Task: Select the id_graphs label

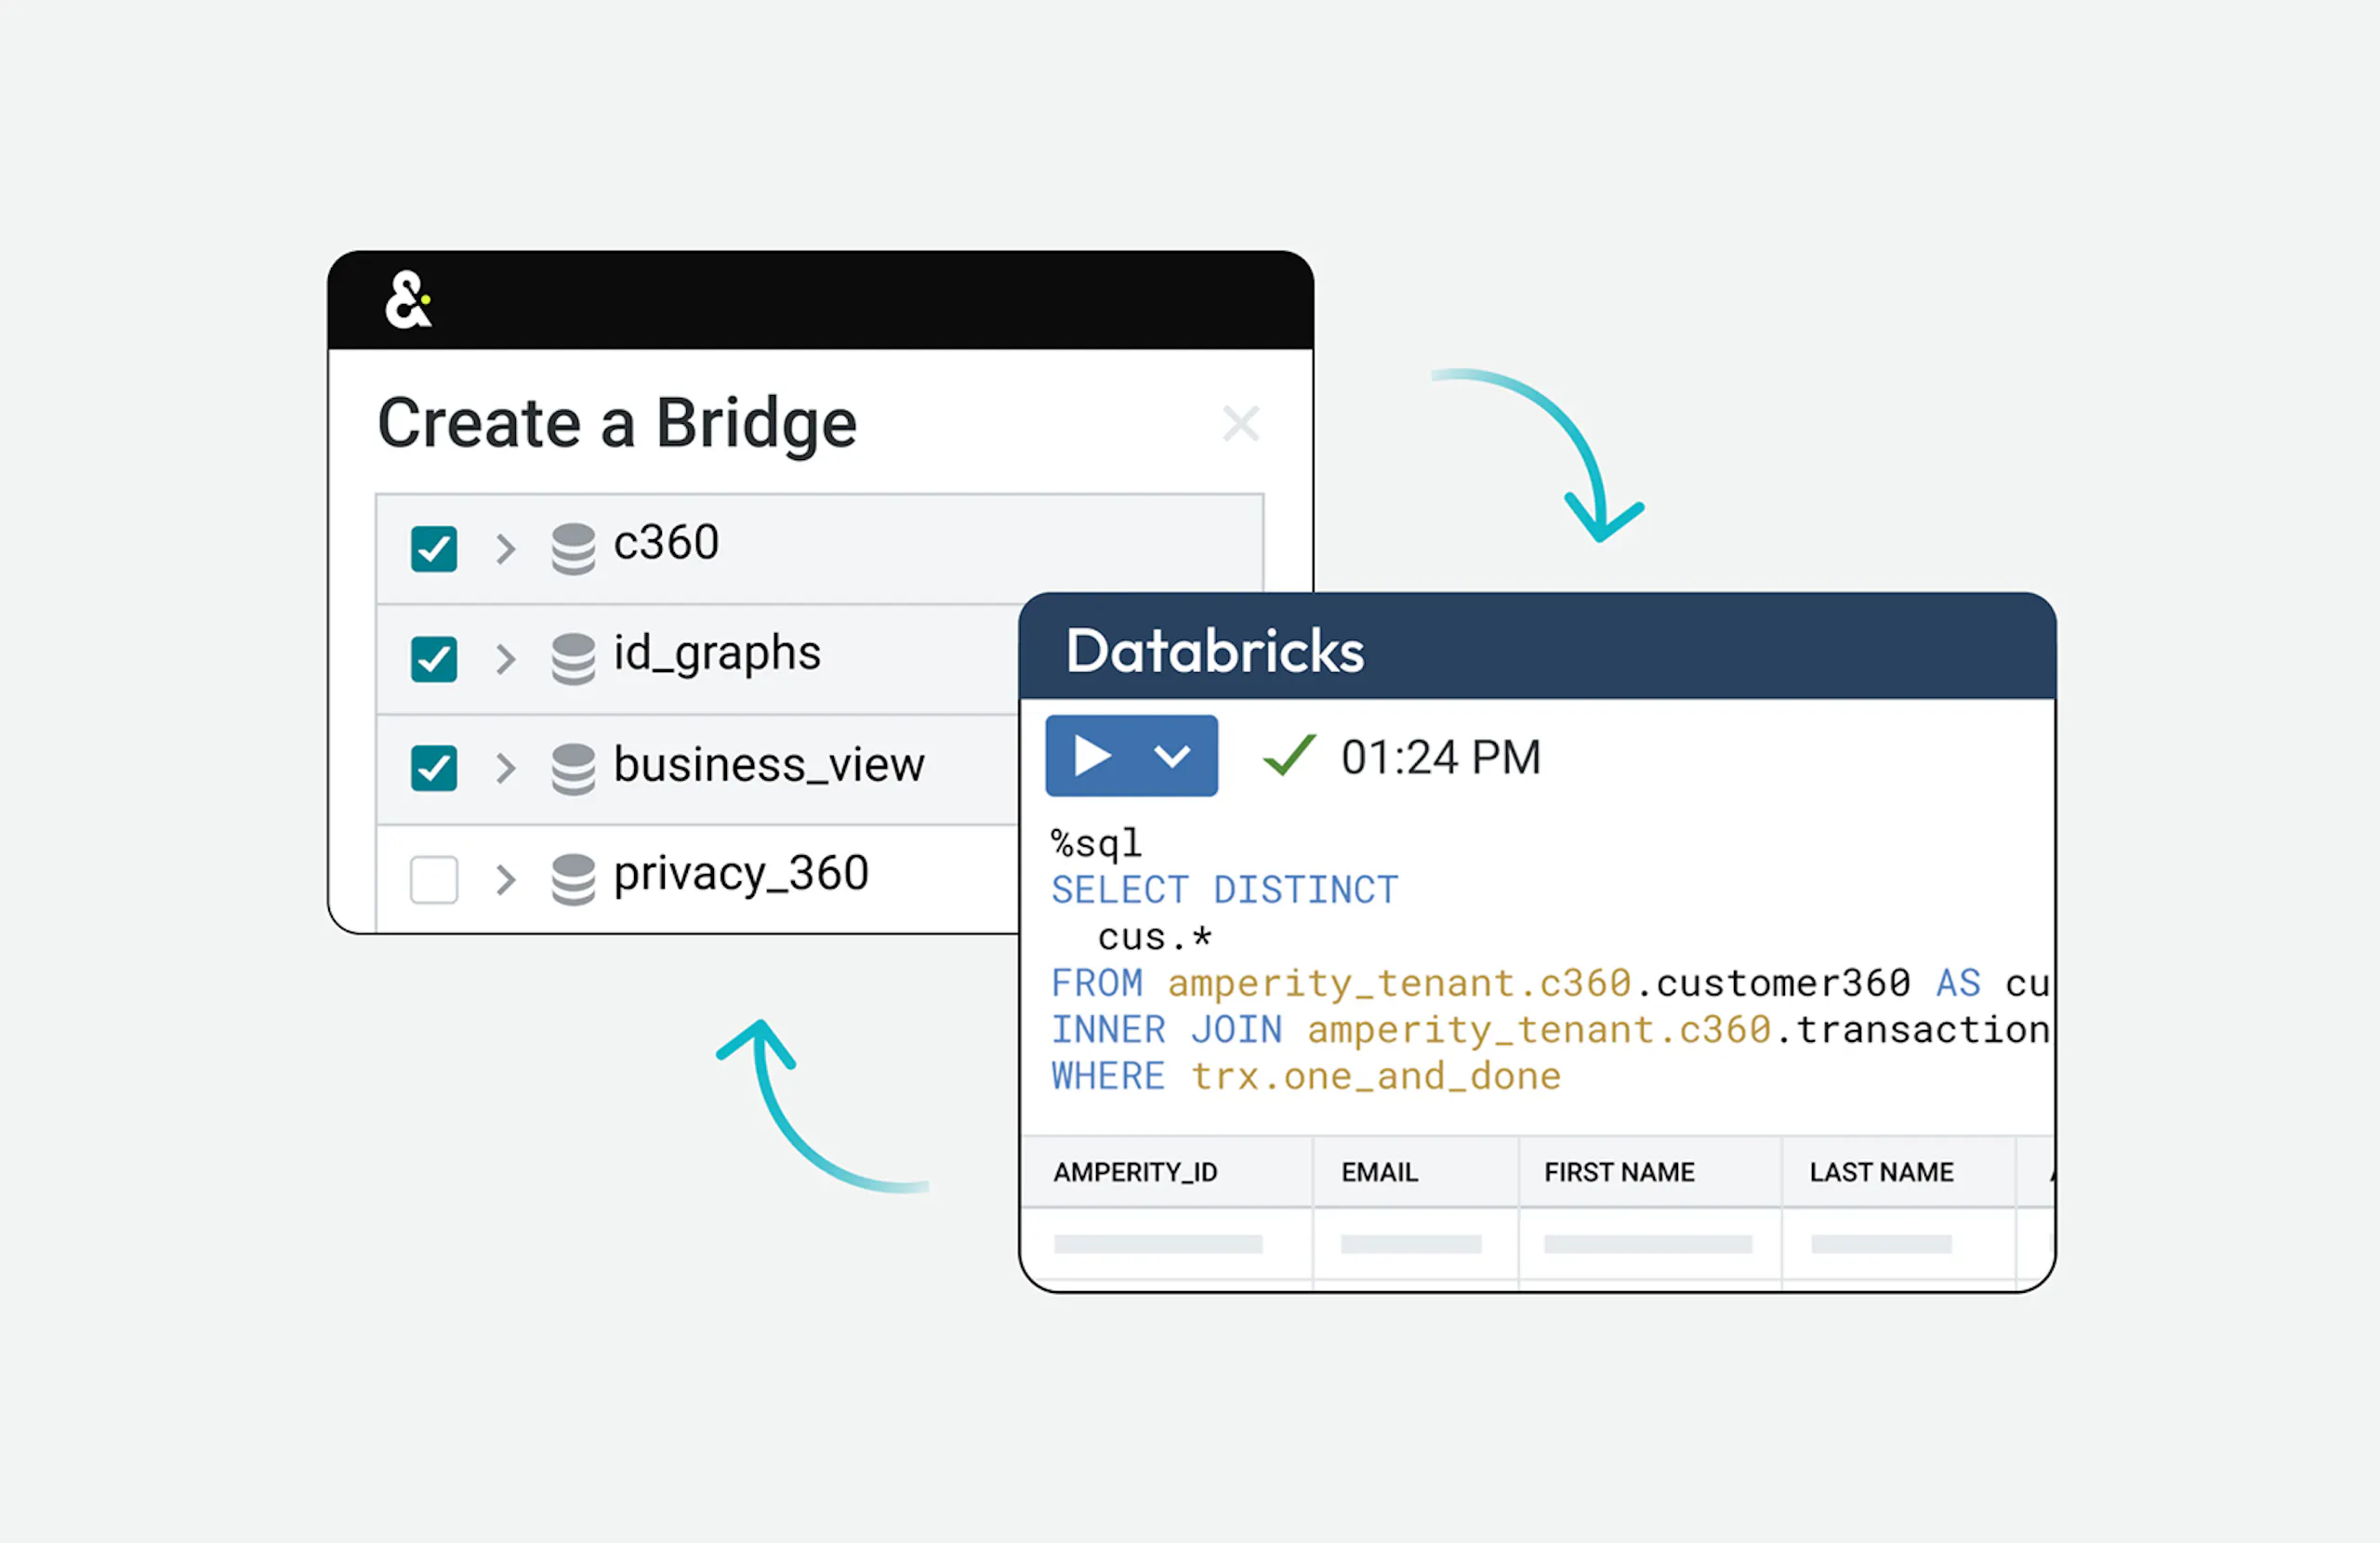Action: 717,654
